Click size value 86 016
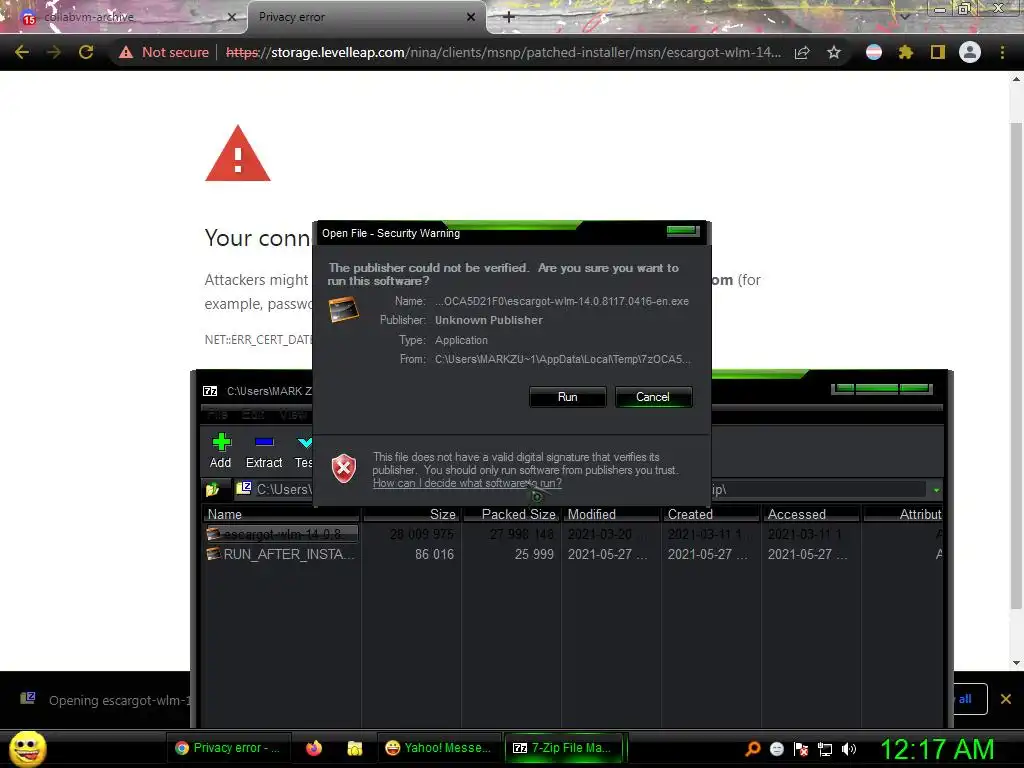The height and width of the screenshot is (768, 1024). [434, 554]
